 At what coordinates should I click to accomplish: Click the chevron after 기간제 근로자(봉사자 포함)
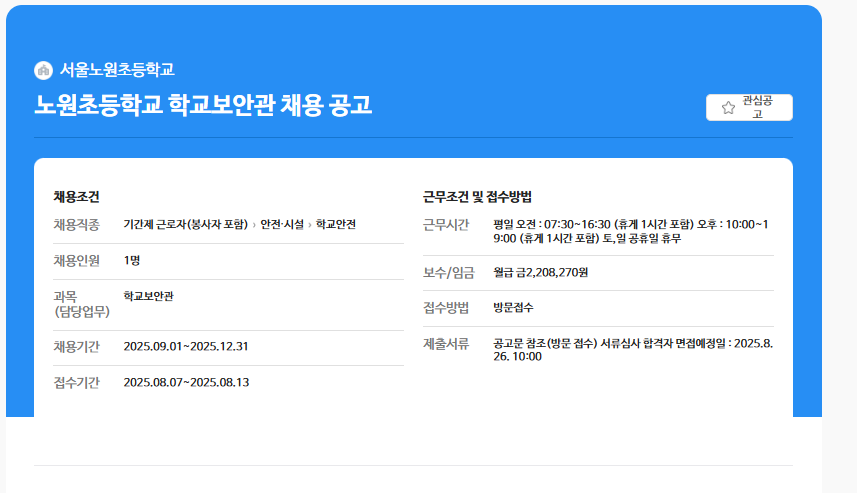point(254,225)
